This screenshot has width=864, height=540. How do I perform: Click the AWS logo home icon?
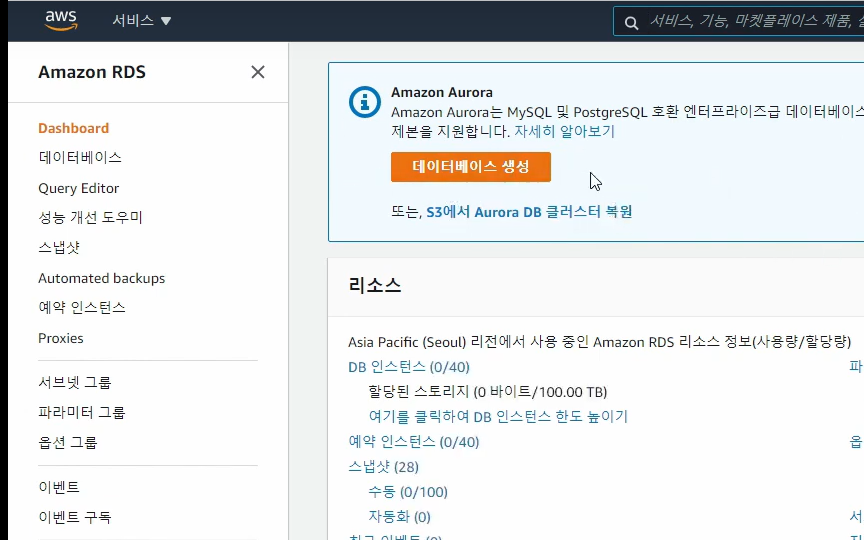(x=61, y=20)
